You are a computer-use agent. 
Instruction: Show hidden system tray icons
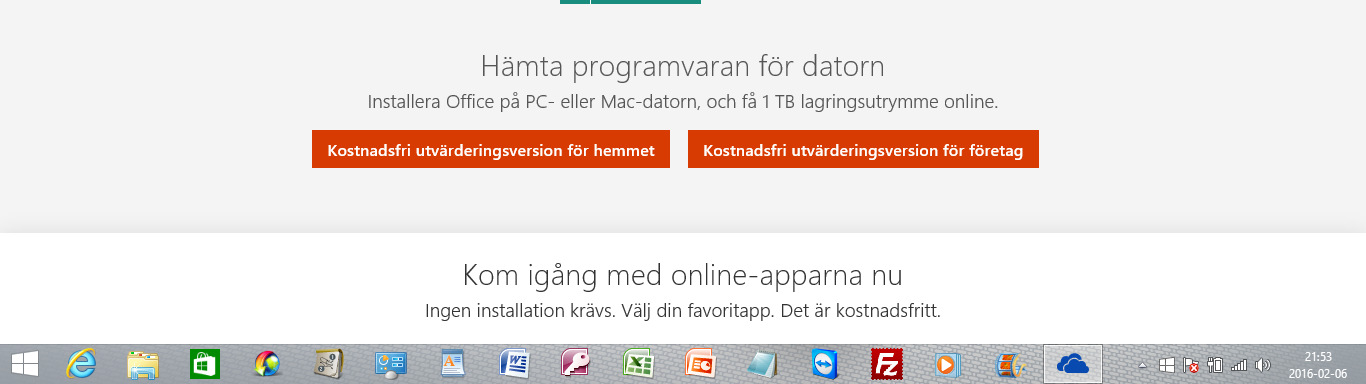(x=1143, y=365)
